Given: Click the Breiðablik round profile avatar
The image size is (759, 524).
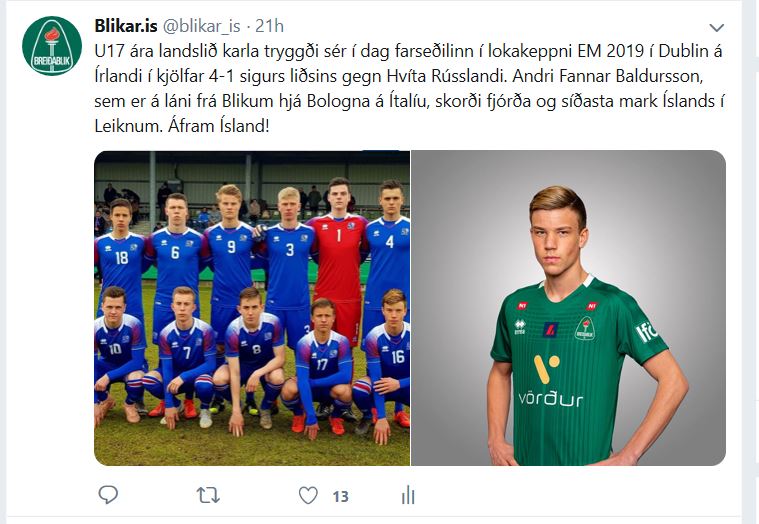Looking at the screenshot, I should [x=52, y=46].
